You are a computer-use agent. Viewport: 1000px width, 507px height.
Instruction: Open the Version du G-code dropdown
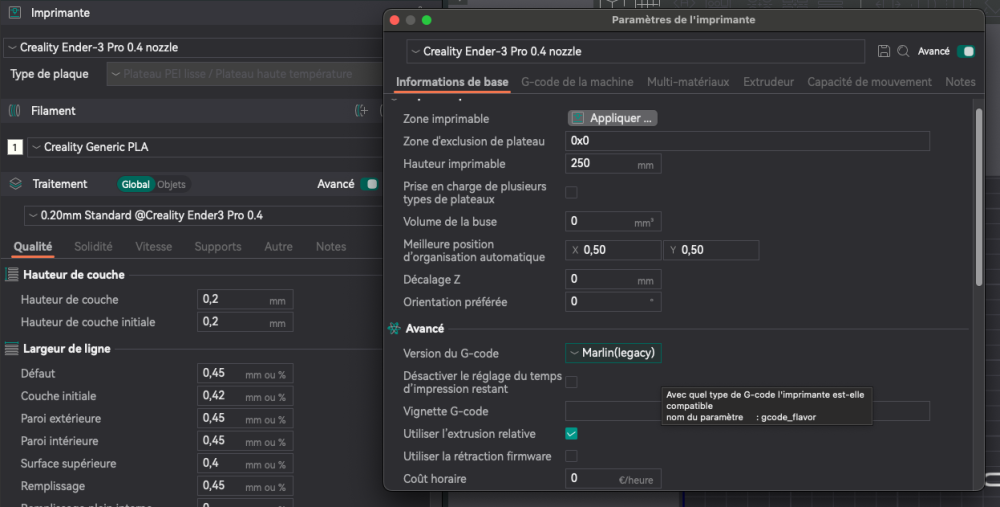(x=613, y=353)
